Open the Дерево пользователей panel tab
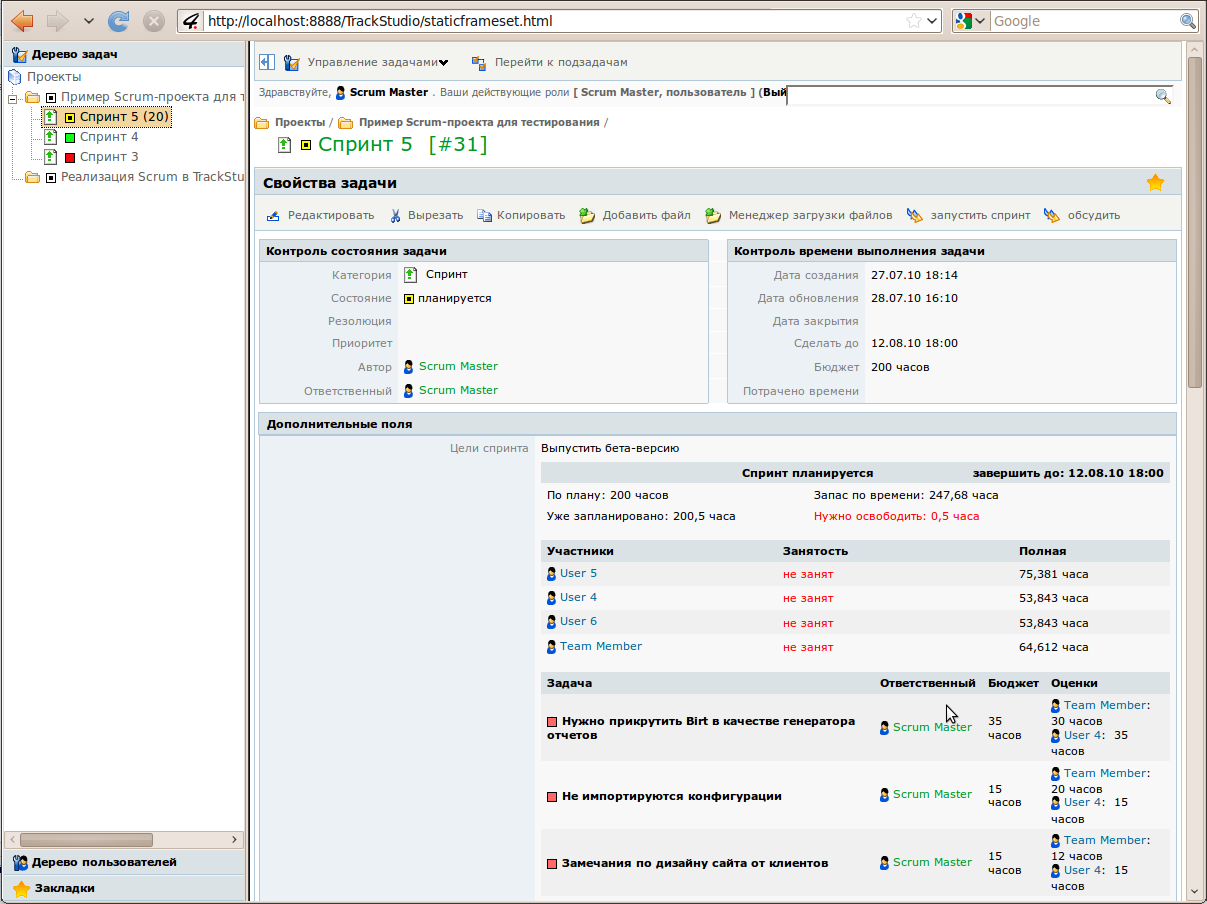This screenshot has width=1207, height=904. click(x=104, y=862)
